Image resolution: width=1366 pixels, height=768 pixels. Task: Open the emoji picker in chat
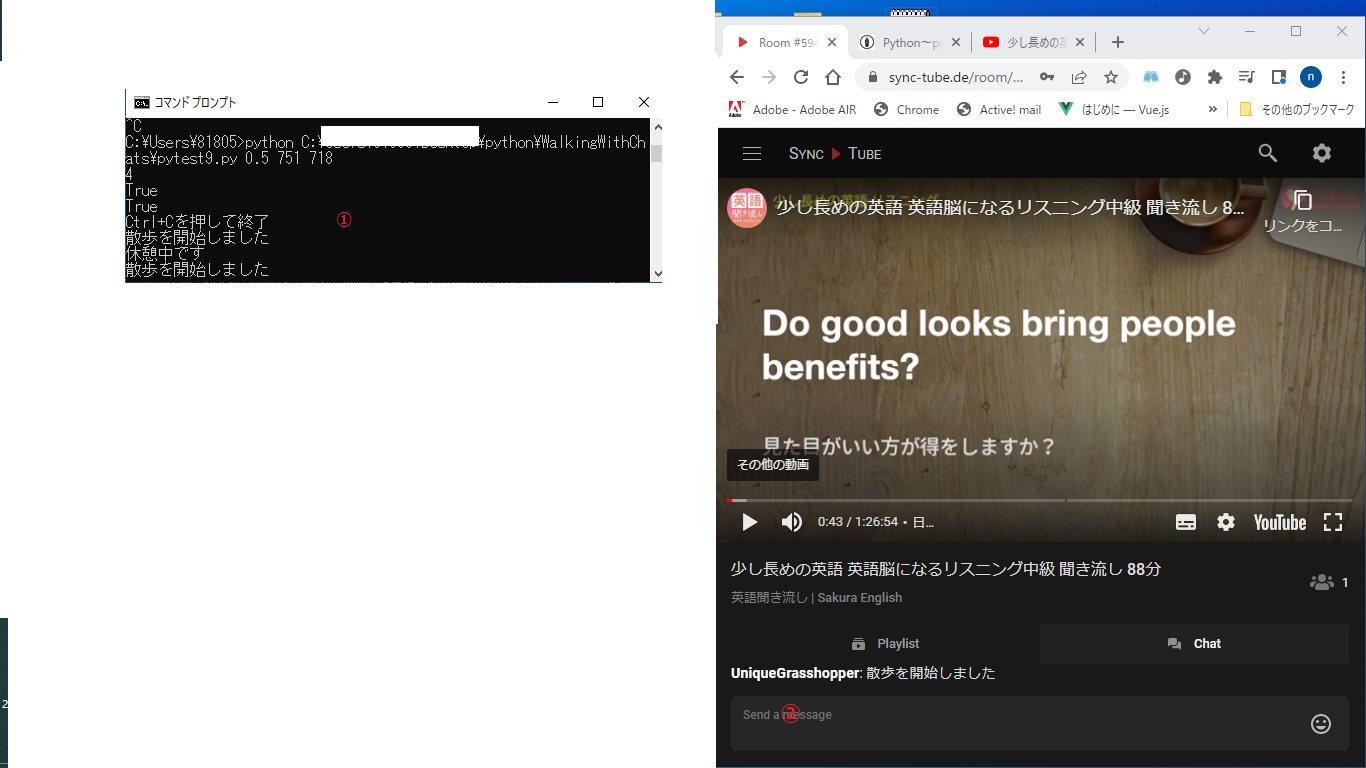1321,724
